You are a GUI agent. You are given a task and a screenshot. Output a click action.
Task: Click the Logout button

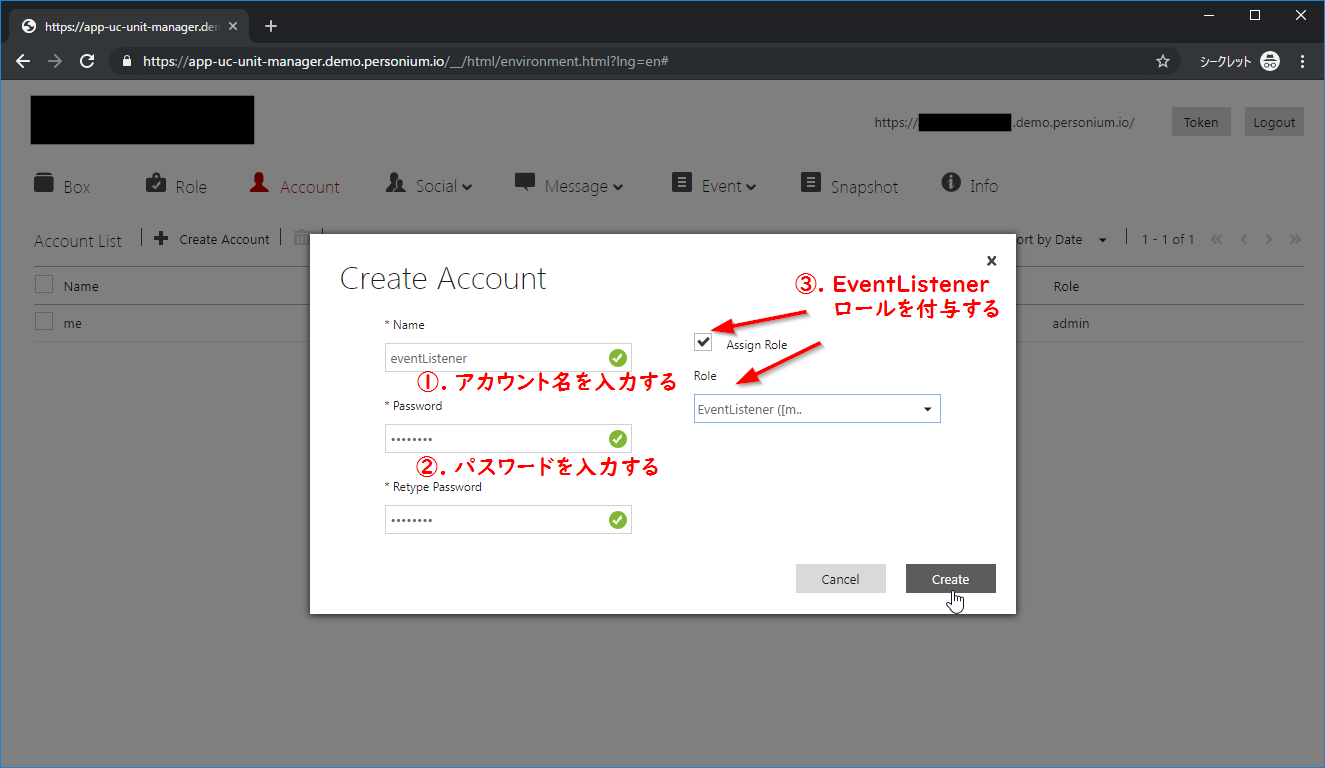point(1274,122)
